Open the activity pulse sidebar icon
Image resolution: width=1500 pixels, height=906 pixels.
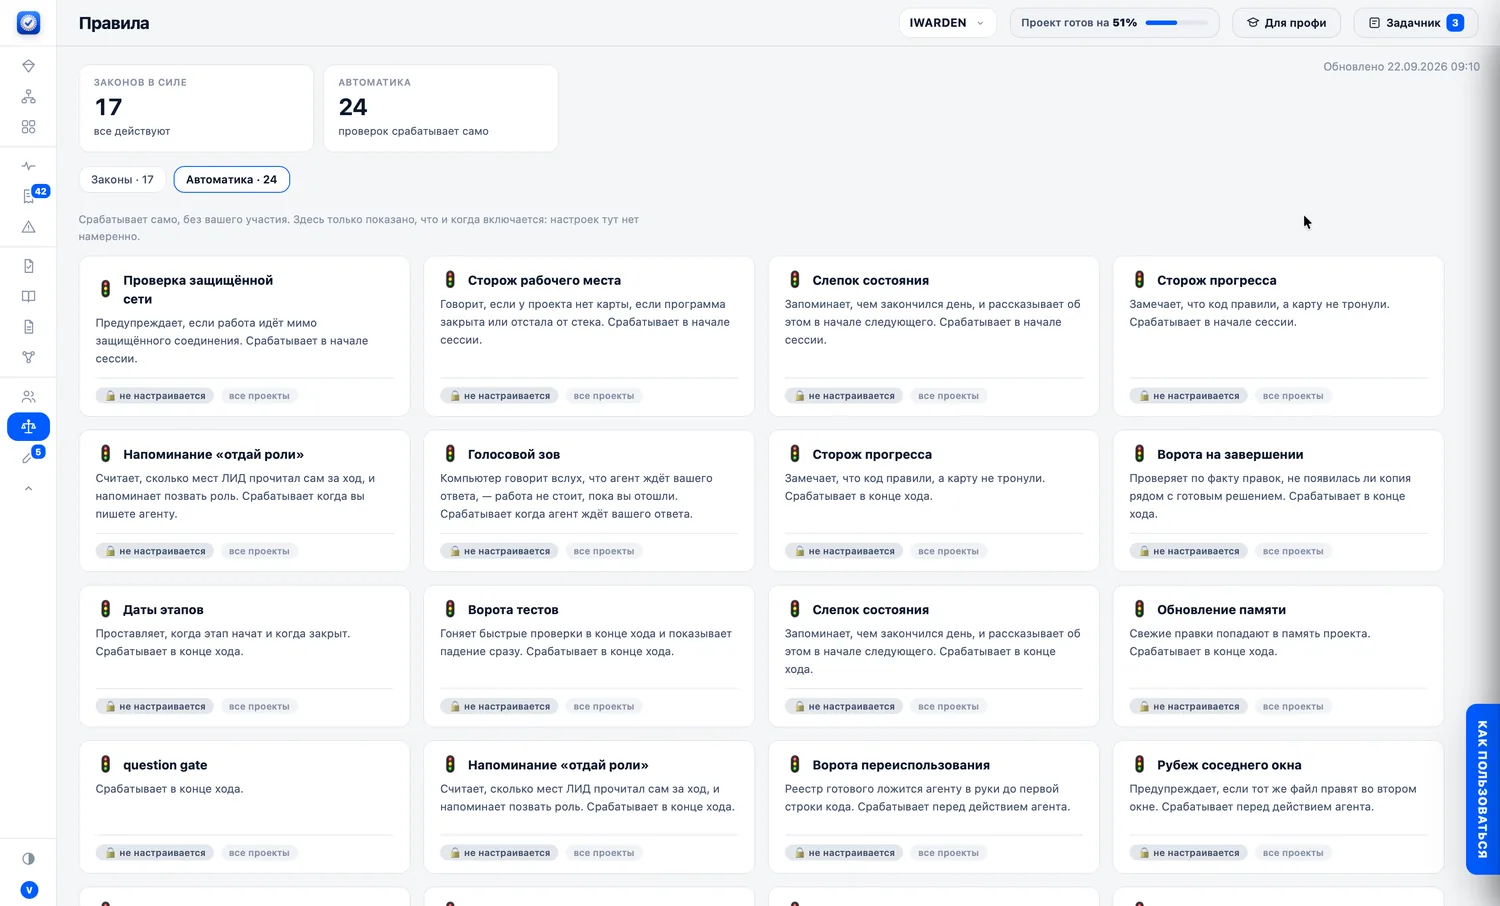(28, 166)
